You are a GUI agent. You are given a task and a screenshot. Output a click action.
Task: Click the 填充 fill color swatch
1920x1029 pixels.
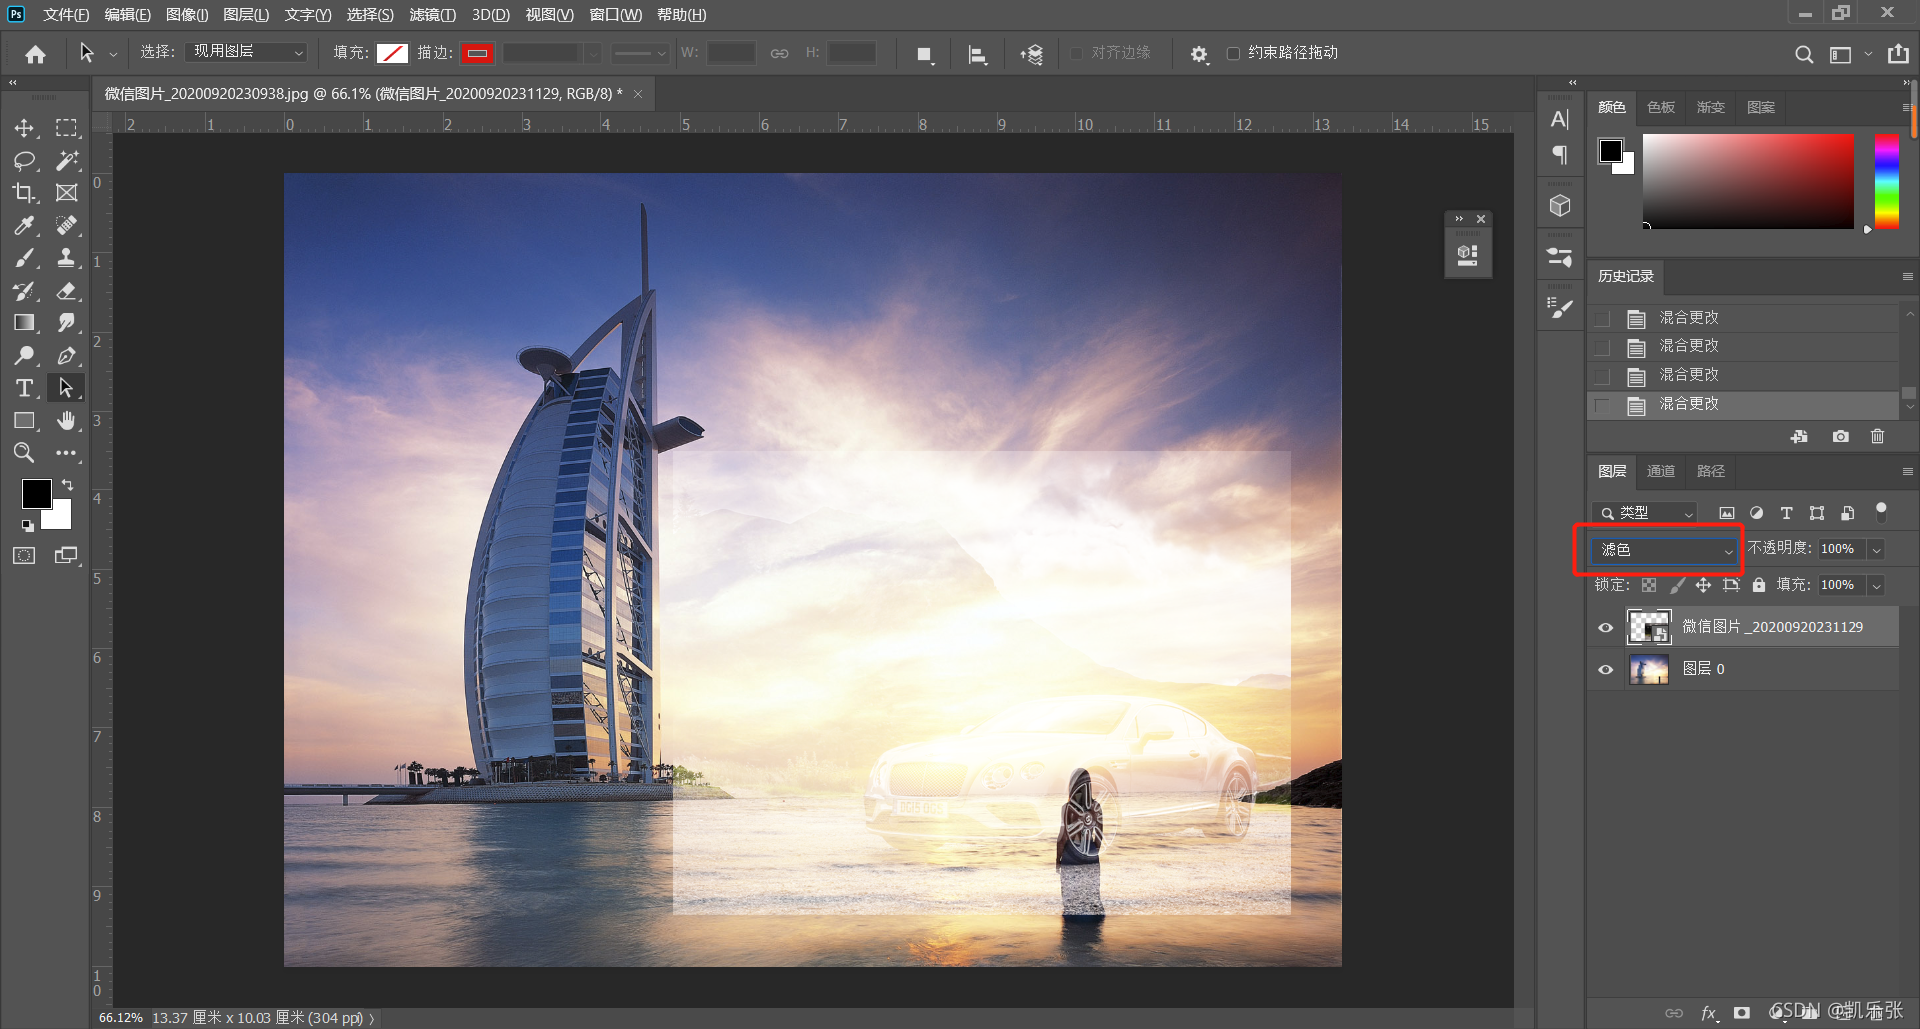(392, 53)
